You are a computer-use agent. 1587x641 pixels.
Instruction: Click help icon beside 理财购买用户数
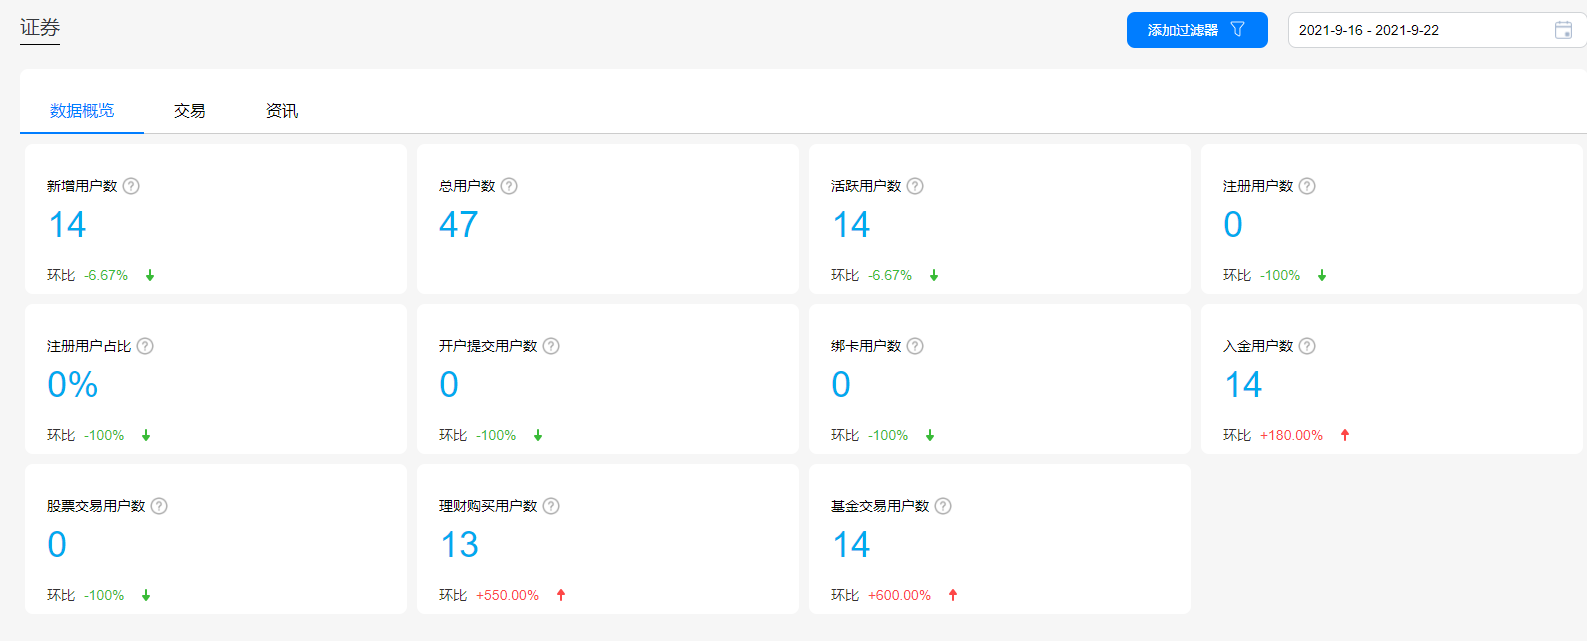(551, 506)
